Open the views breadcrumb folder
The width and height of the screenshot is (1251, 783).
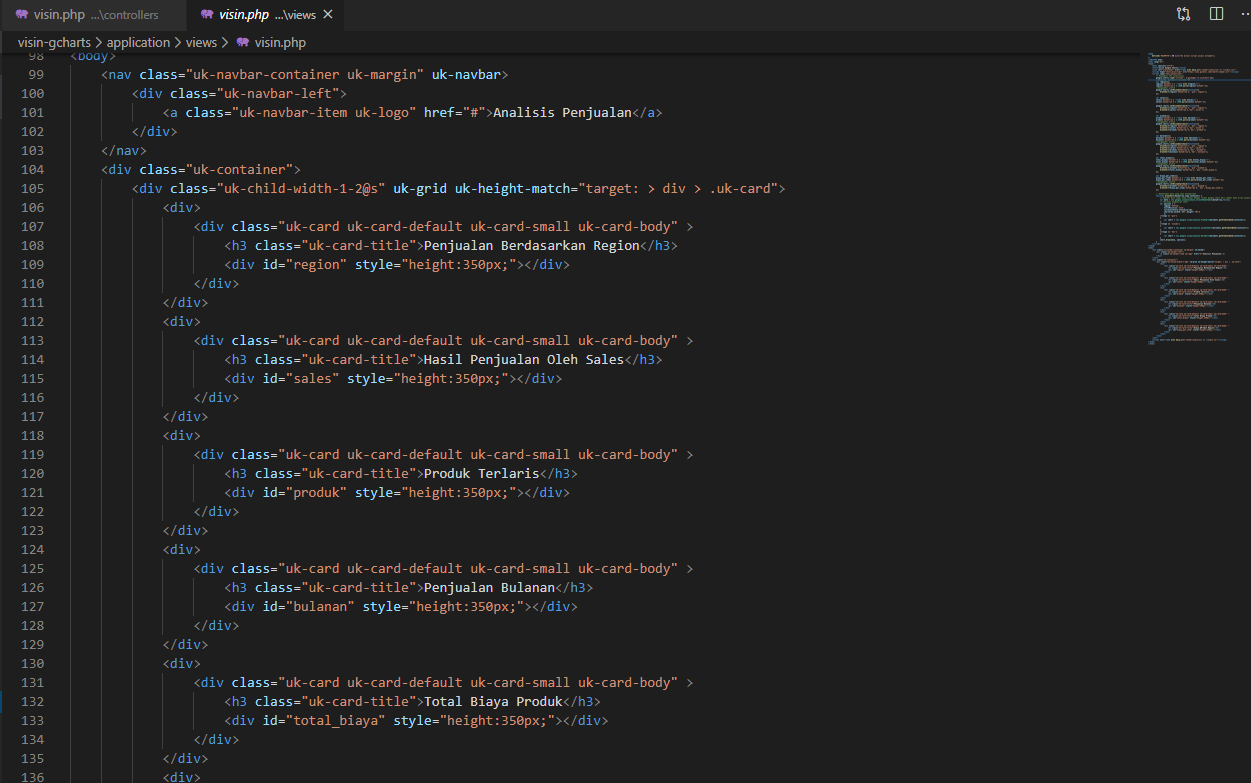point(201,43)
